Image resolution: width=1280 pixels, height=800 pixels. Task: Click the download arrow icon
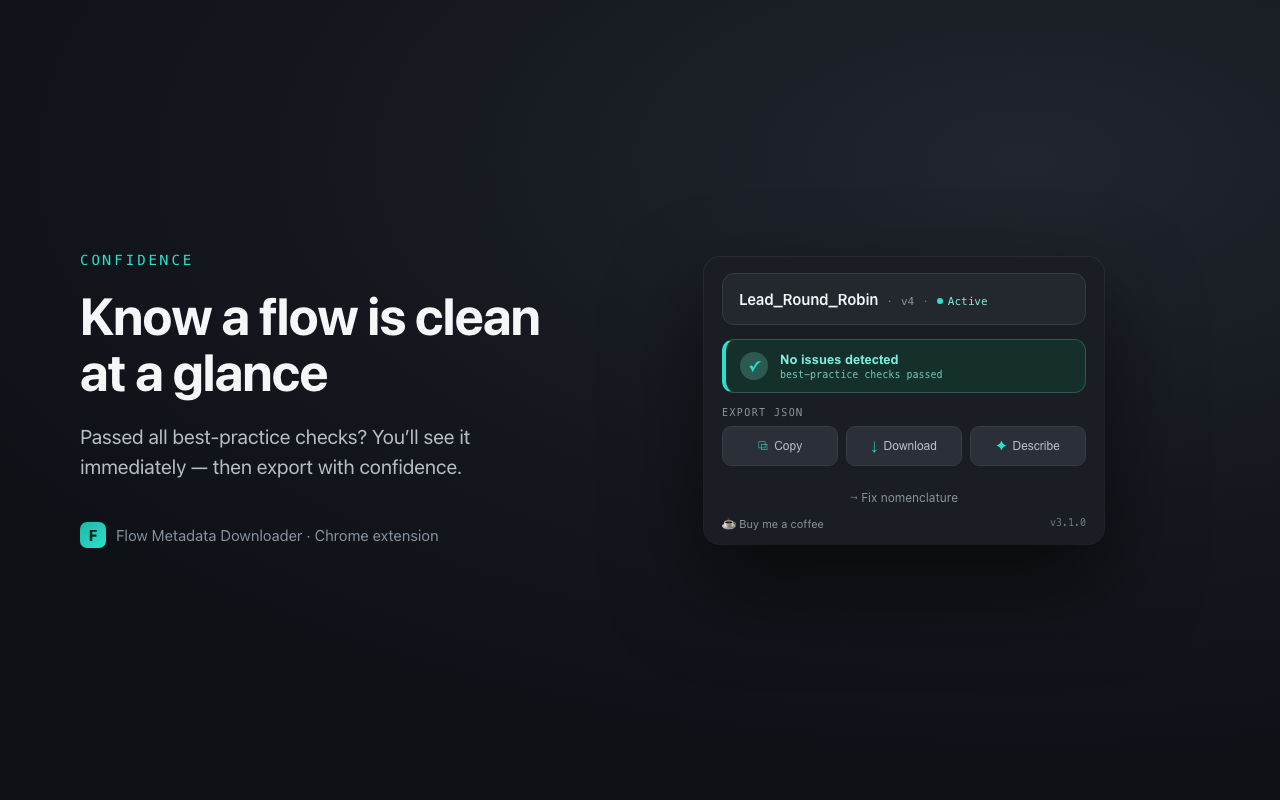tap(874, 446)
